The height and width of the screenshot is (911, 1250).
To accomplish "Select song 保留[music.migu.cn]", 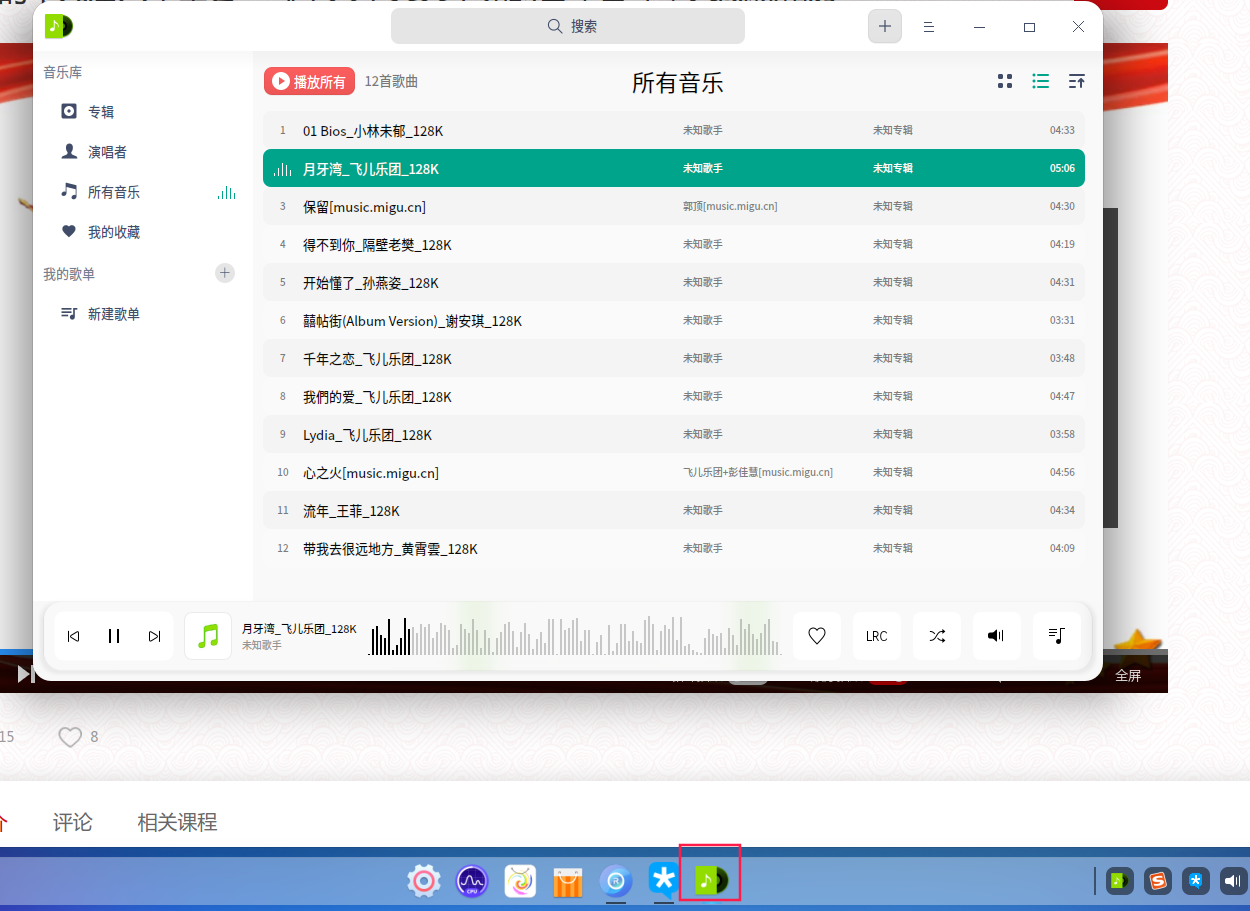I will 674,206.
